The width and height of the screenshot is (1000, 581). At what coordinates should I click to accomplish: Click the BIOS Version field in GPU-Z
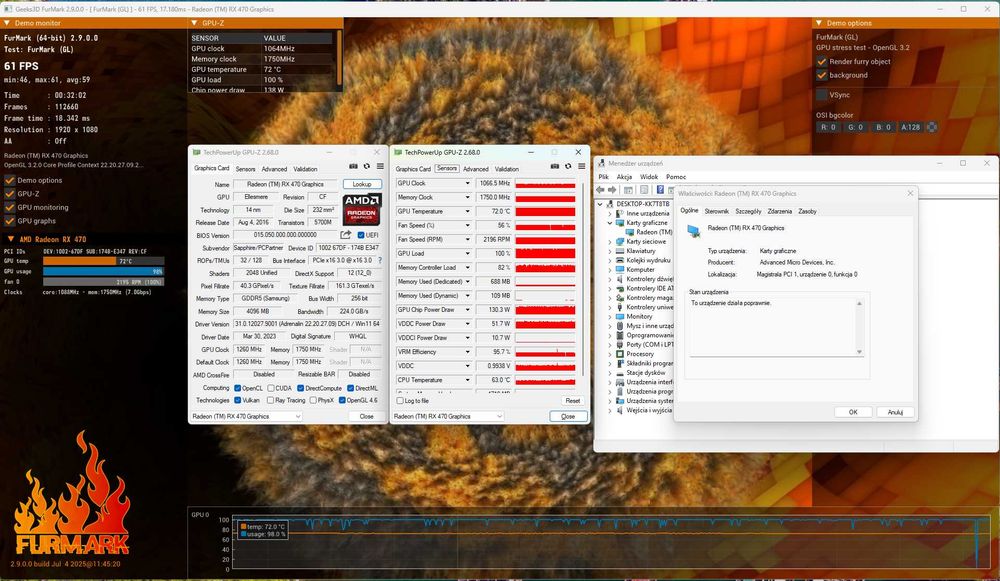coord(284,235)
